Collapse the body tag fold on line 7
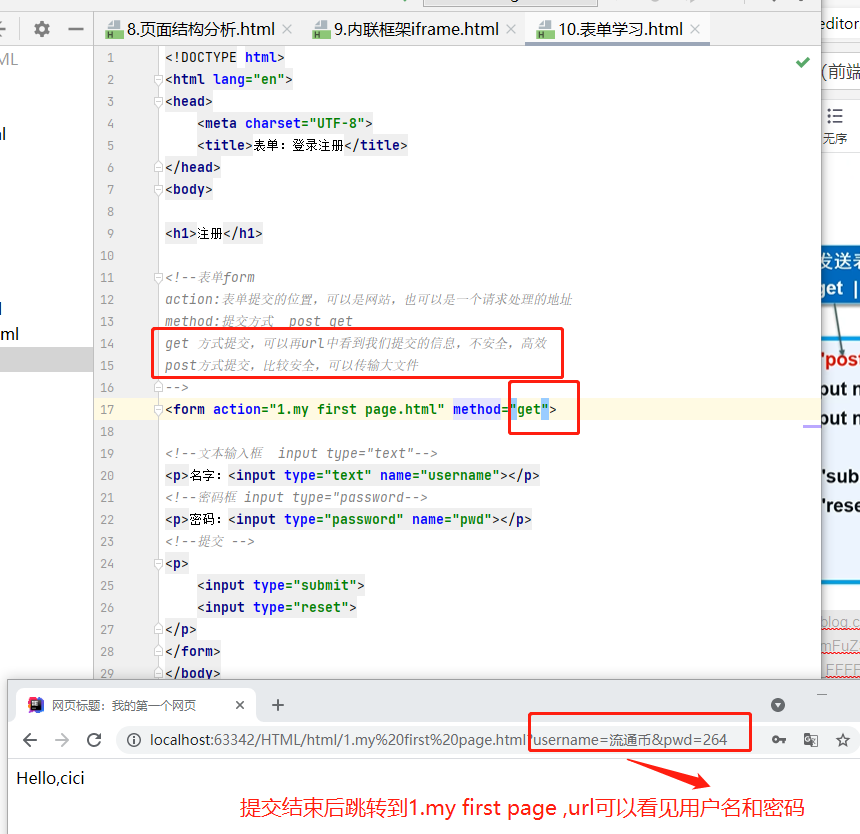Screen dimensions: 860x834 coord(158,190)
